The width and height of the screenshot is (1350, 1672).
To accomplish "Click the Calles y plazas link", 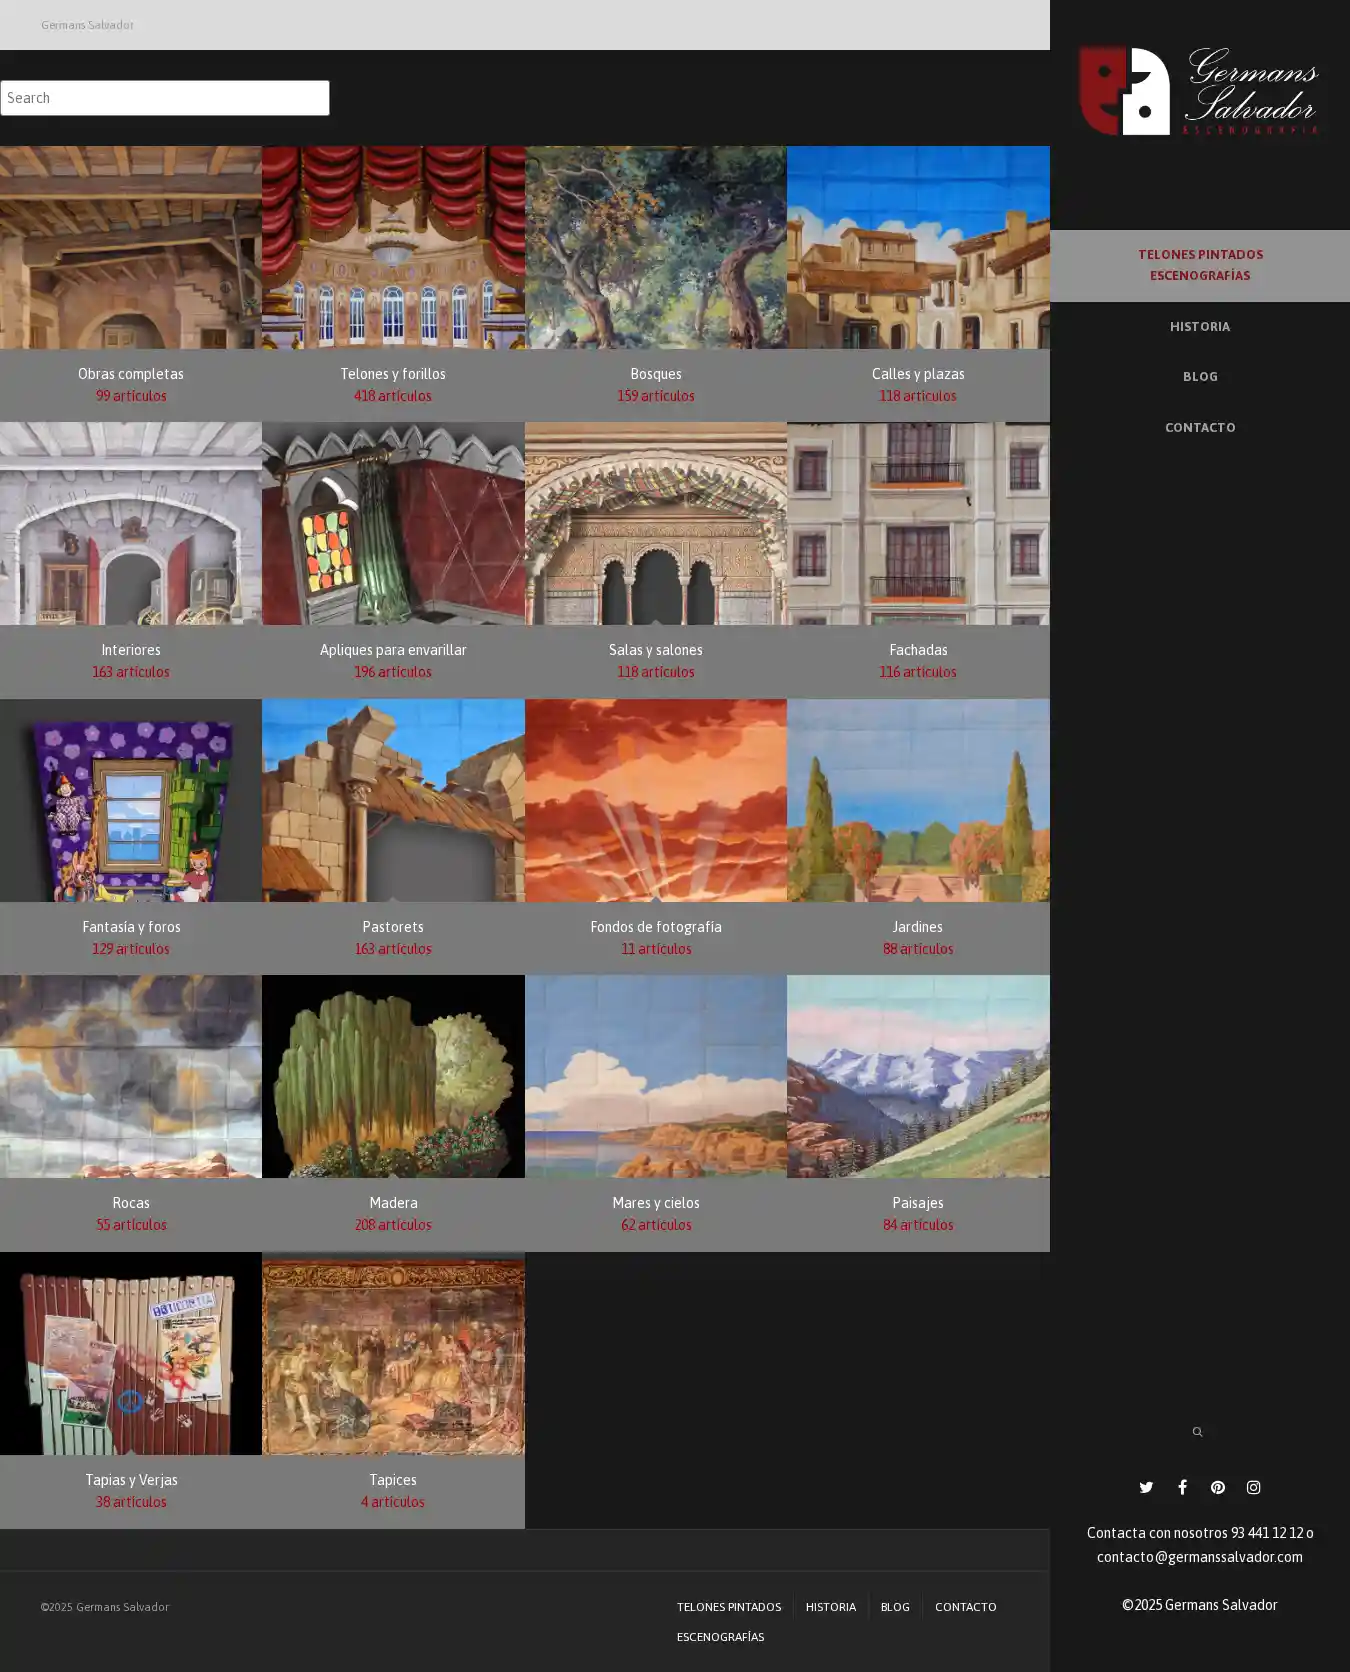I will point(917,374).
